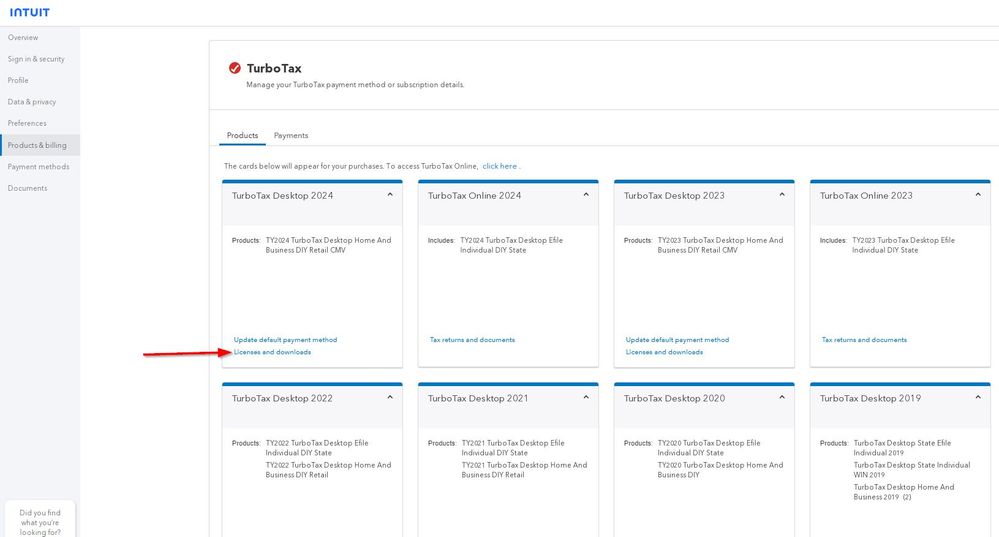Click the Intuit logo

click(29, 12)
